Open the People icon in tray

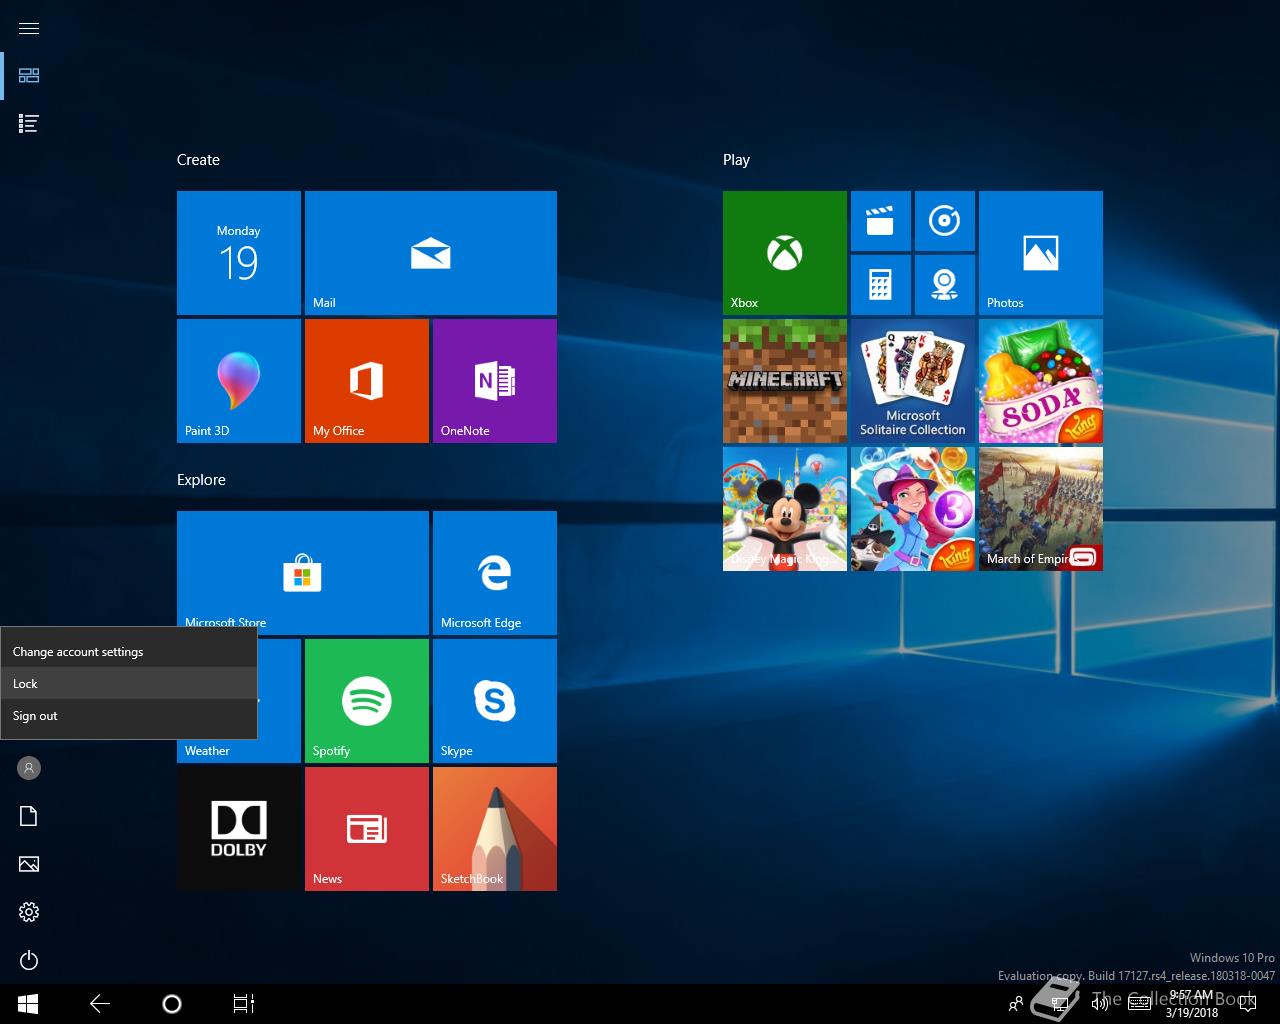1016,1004
